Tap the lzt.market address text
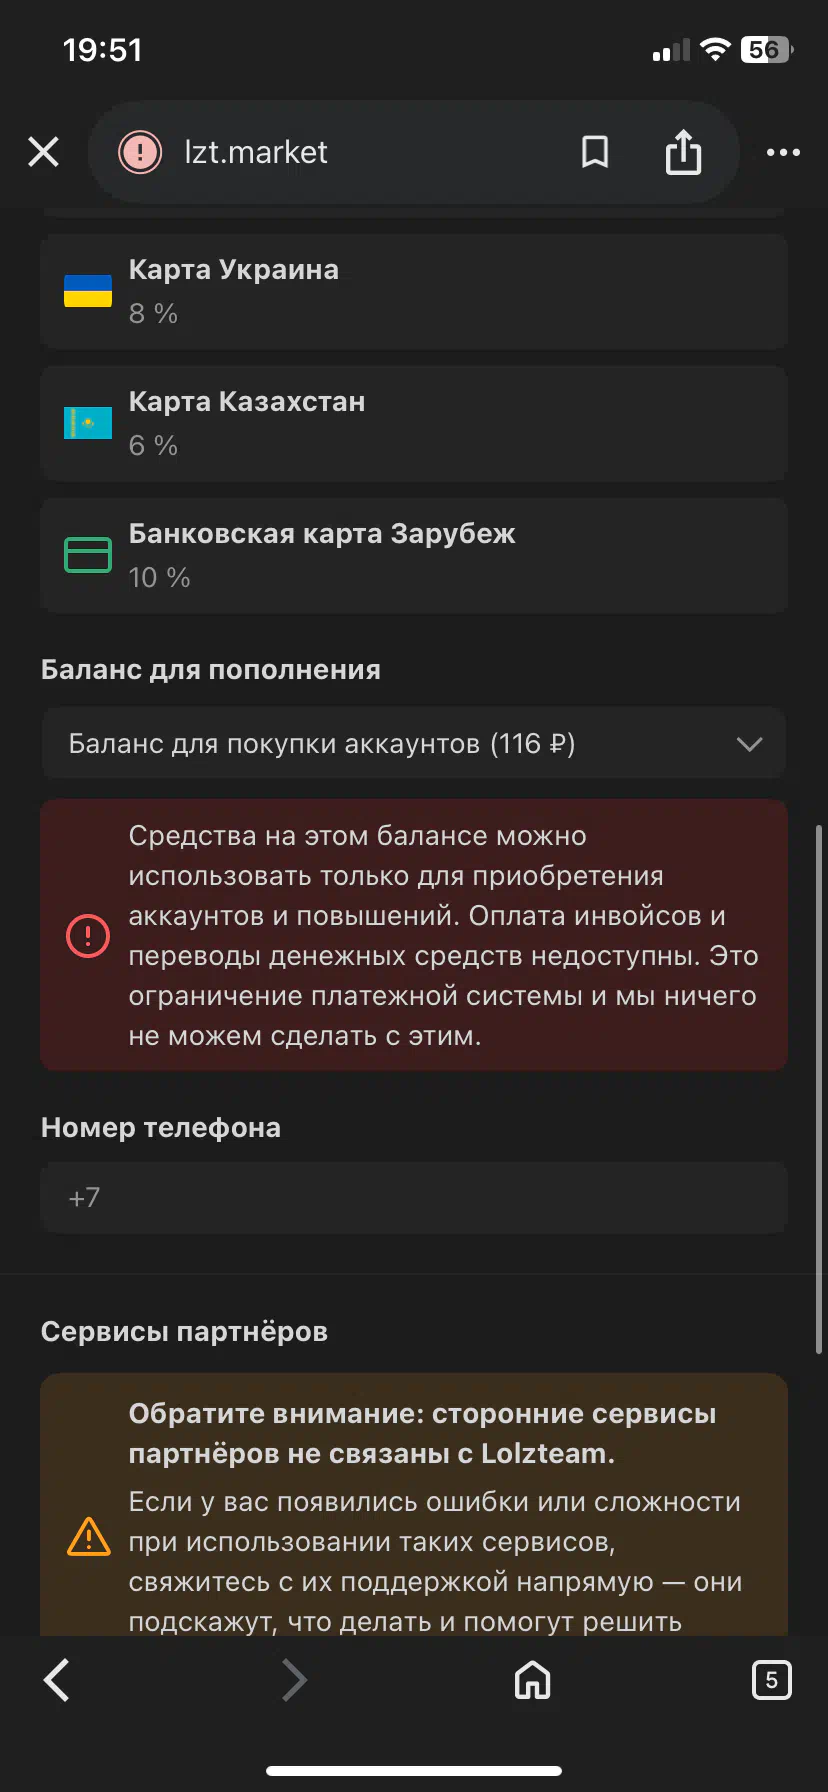Image resolution: width=828 pixels, height=1792 pixels. (256, 152)
